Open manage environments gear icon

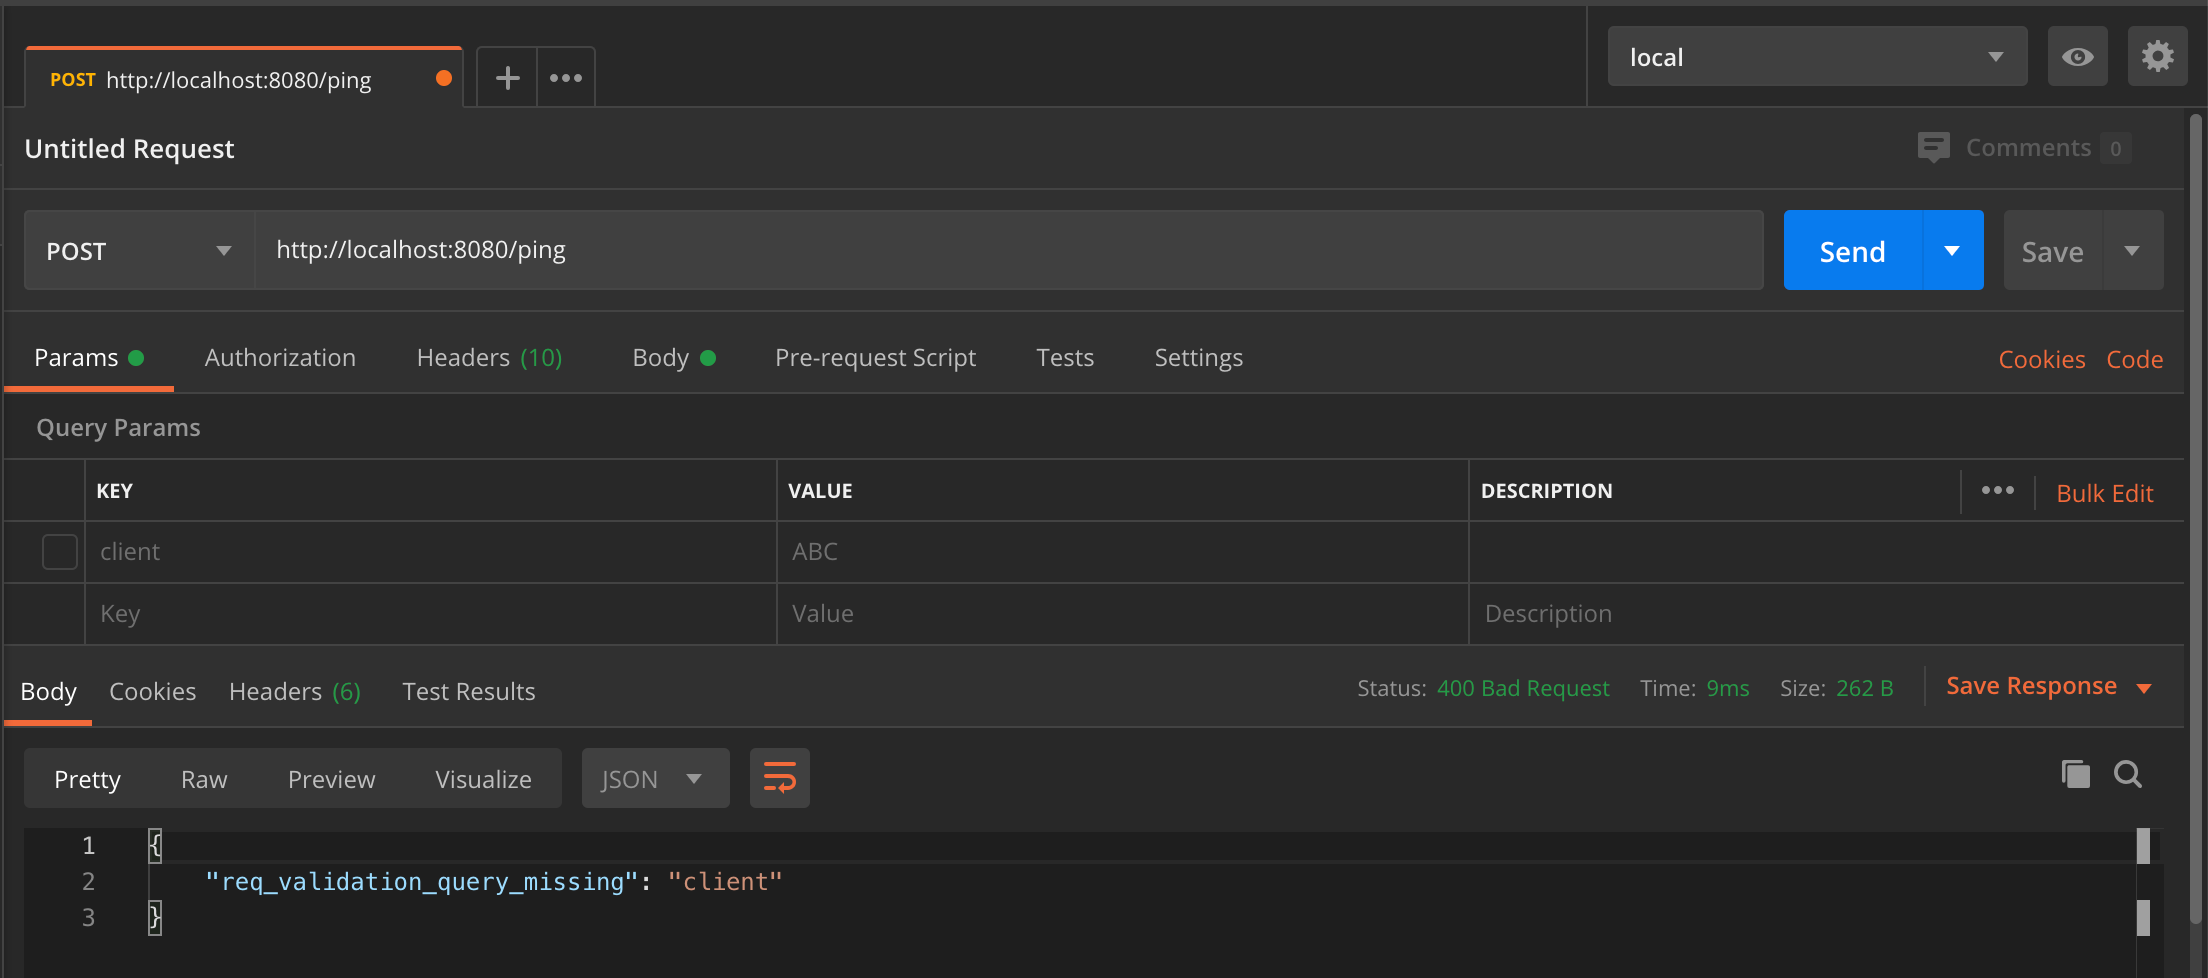pos(2157,57)
